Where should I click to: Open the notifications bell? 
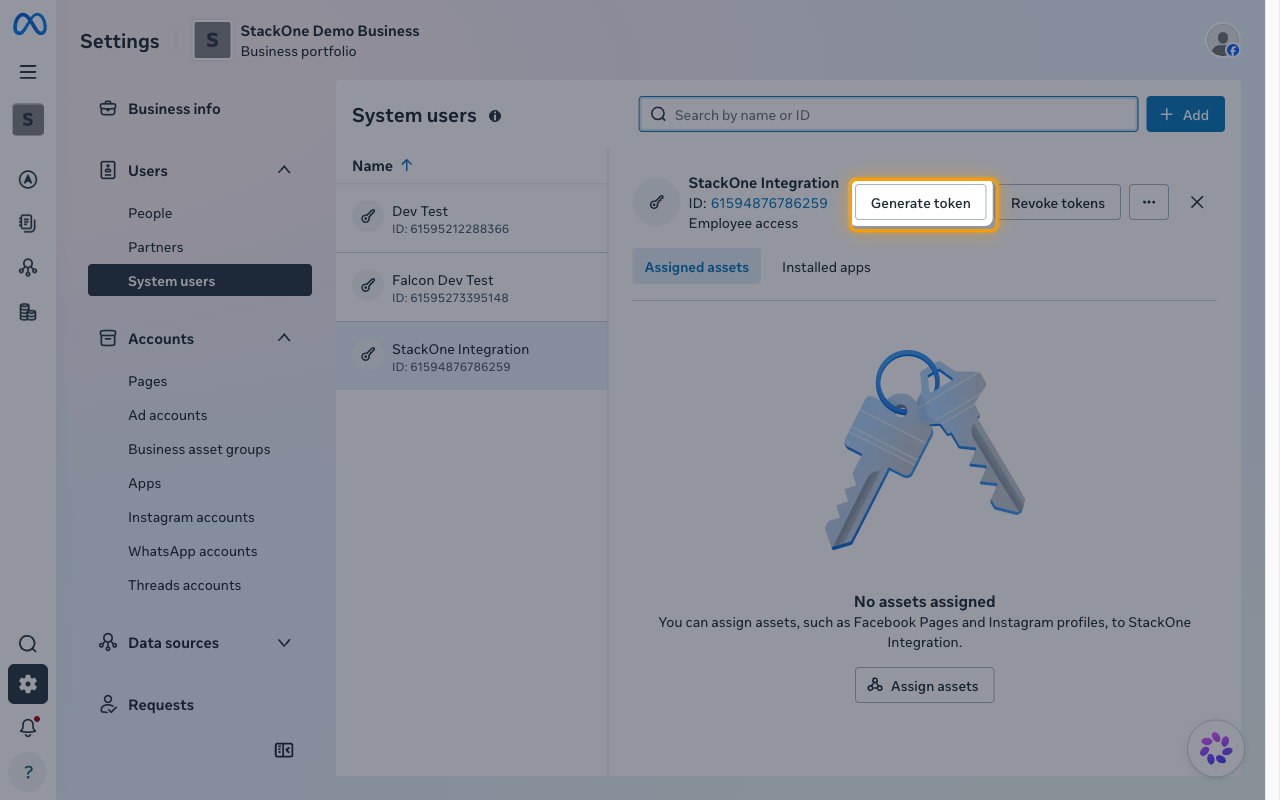(x=28, y=728)
